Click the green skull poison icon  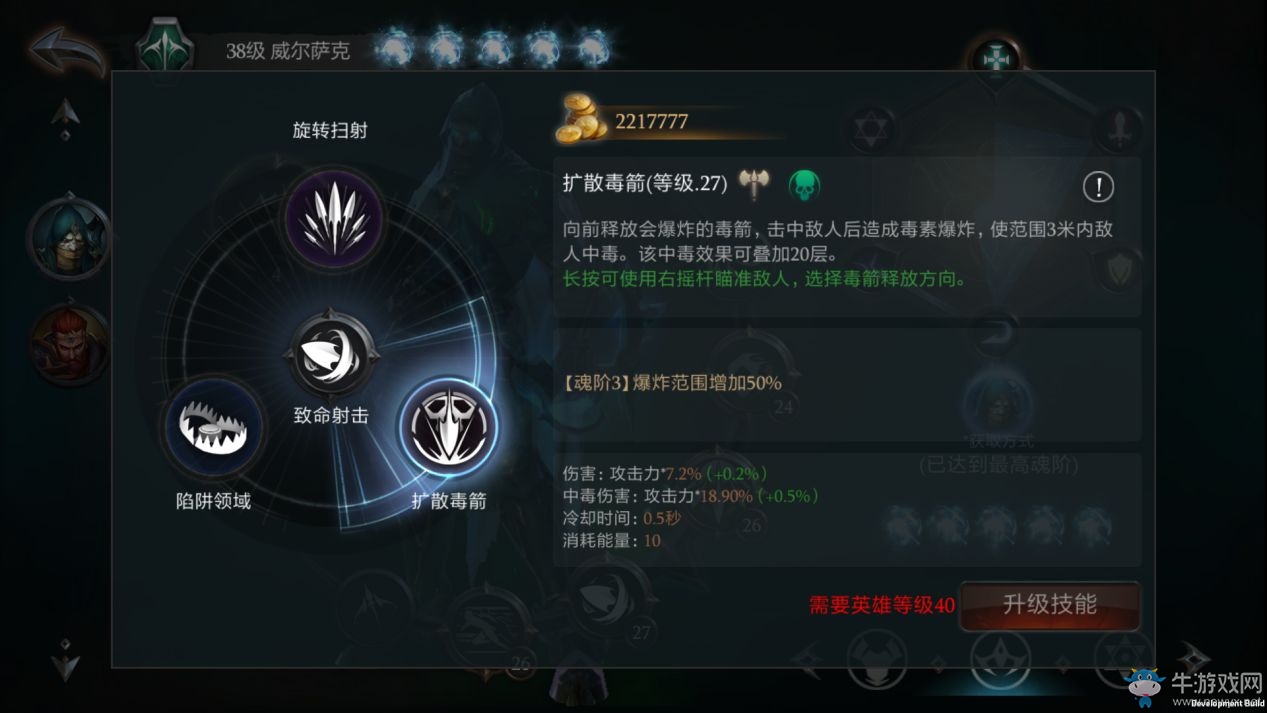804,184
